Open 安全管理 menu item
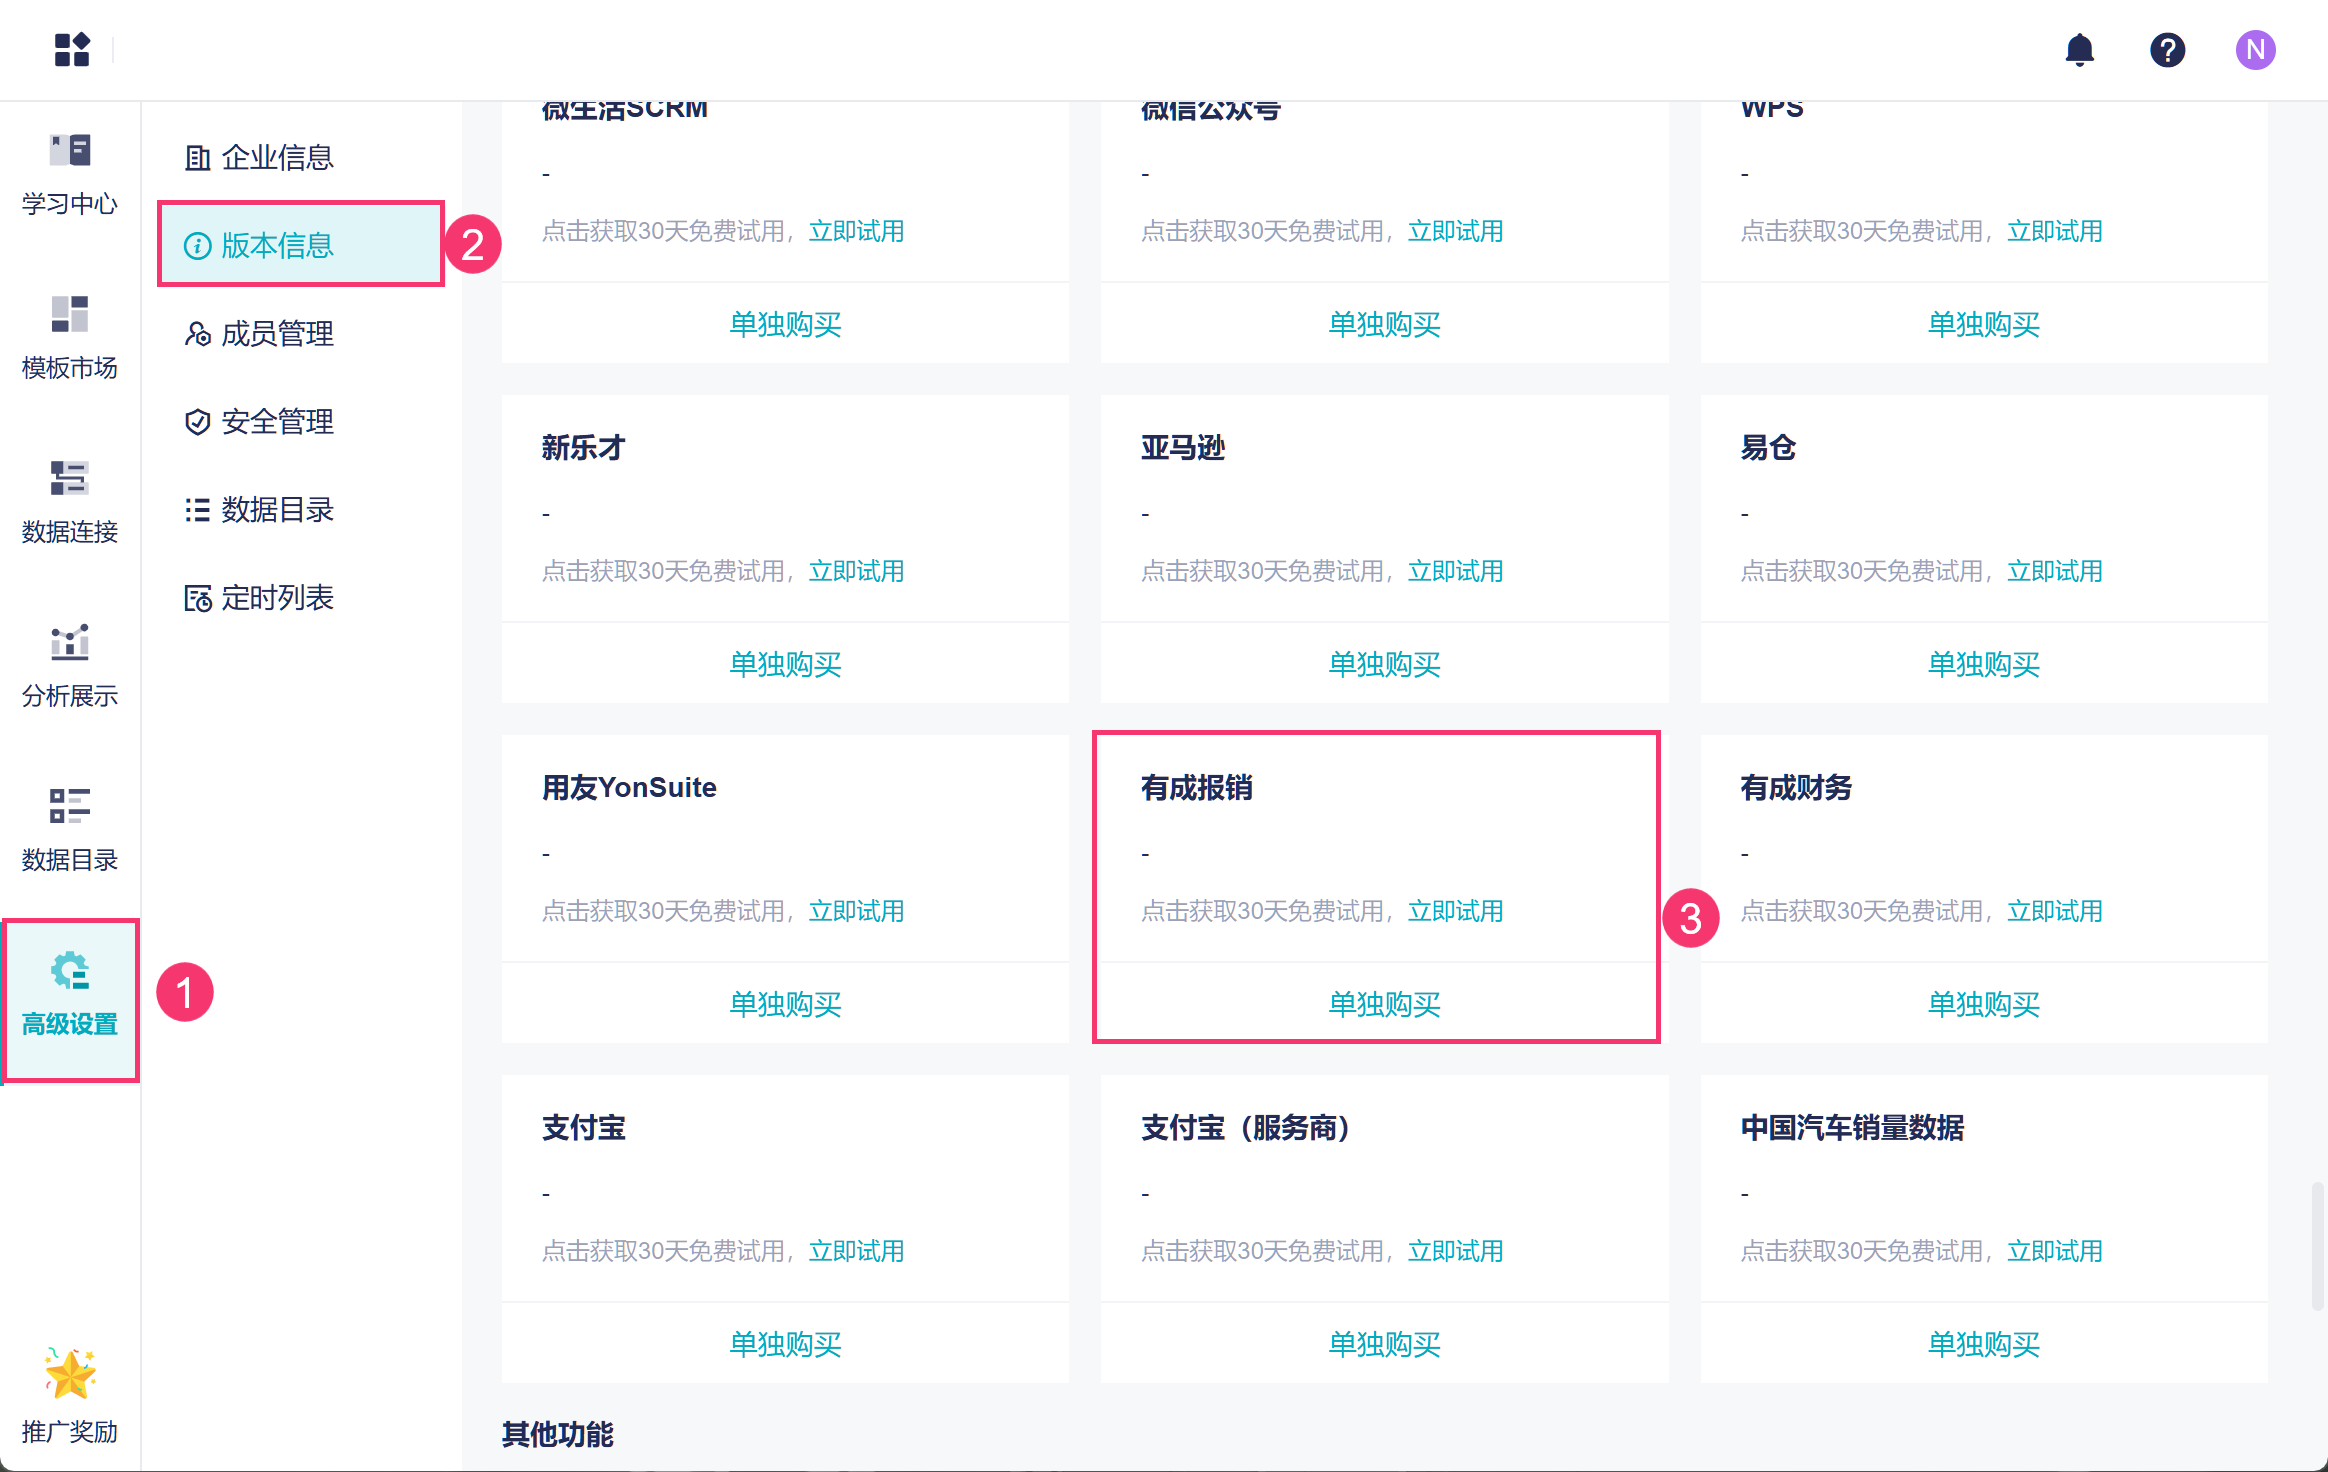This screenshot has width=2328, height=1472. (x=277, y=421)
